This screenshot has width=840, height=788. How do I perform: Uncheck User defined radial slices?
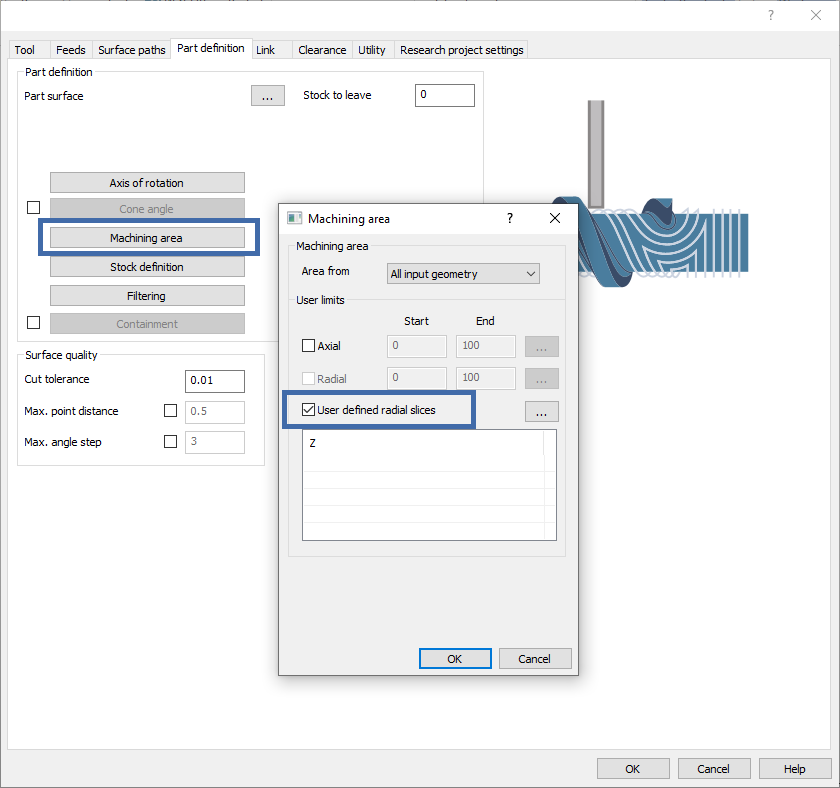coord(309,410)
